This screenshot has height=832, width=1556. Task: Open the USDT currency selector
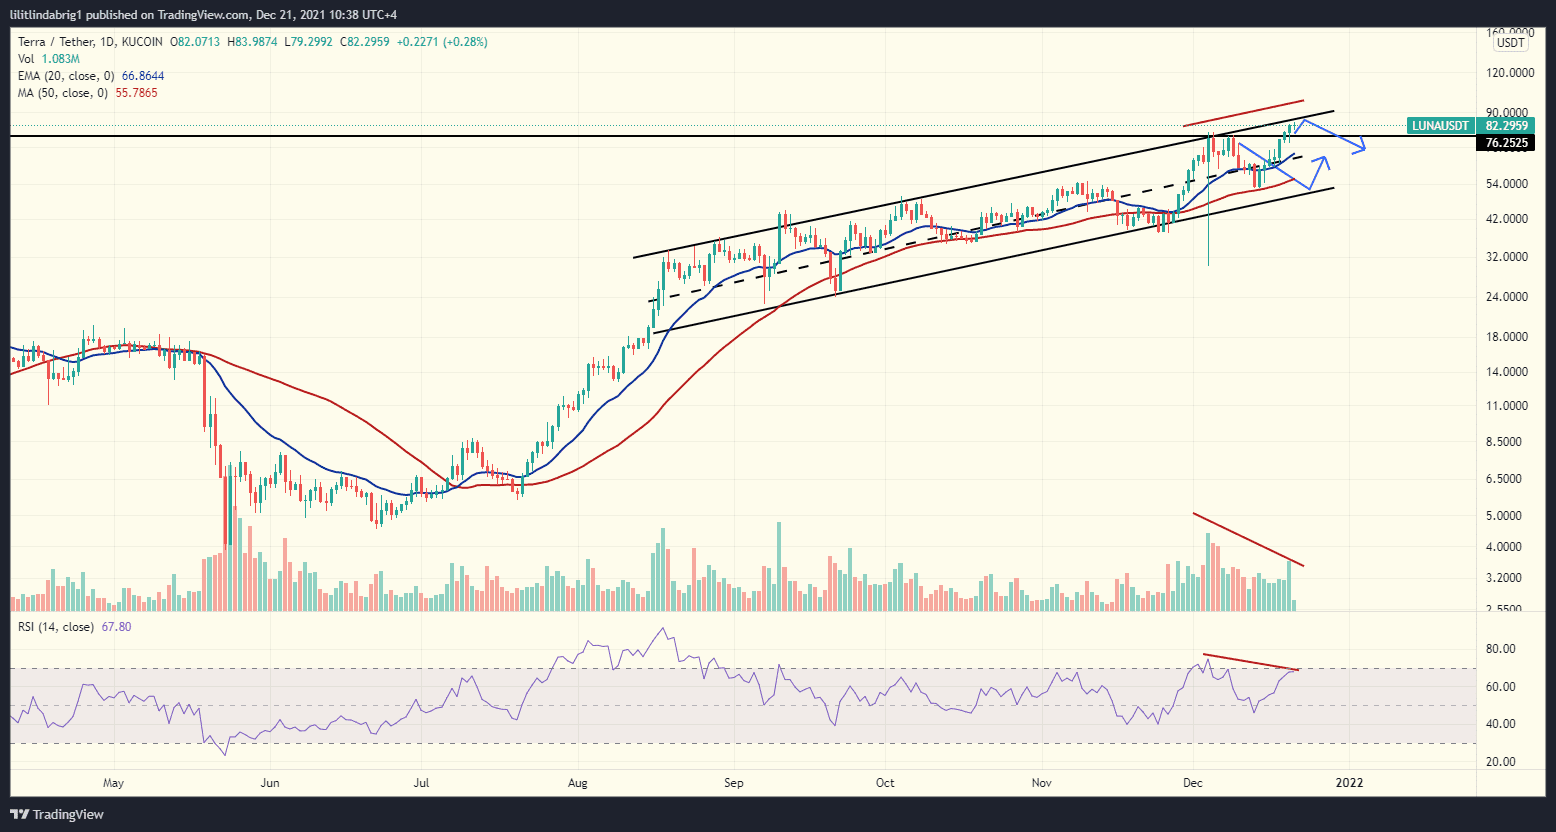click(1509, 43)
